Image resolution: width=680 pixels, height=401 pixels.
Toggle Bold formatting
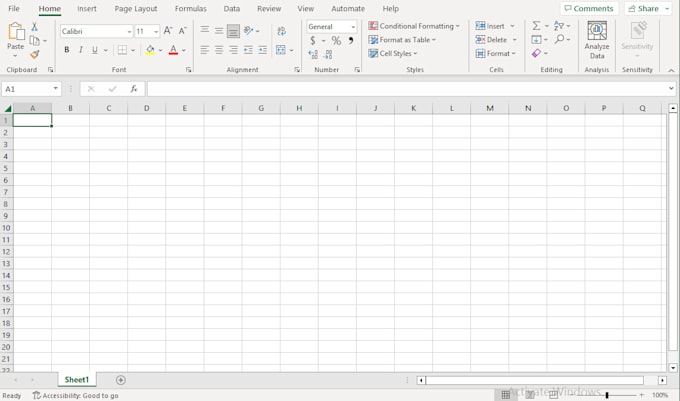click(67, 50)
